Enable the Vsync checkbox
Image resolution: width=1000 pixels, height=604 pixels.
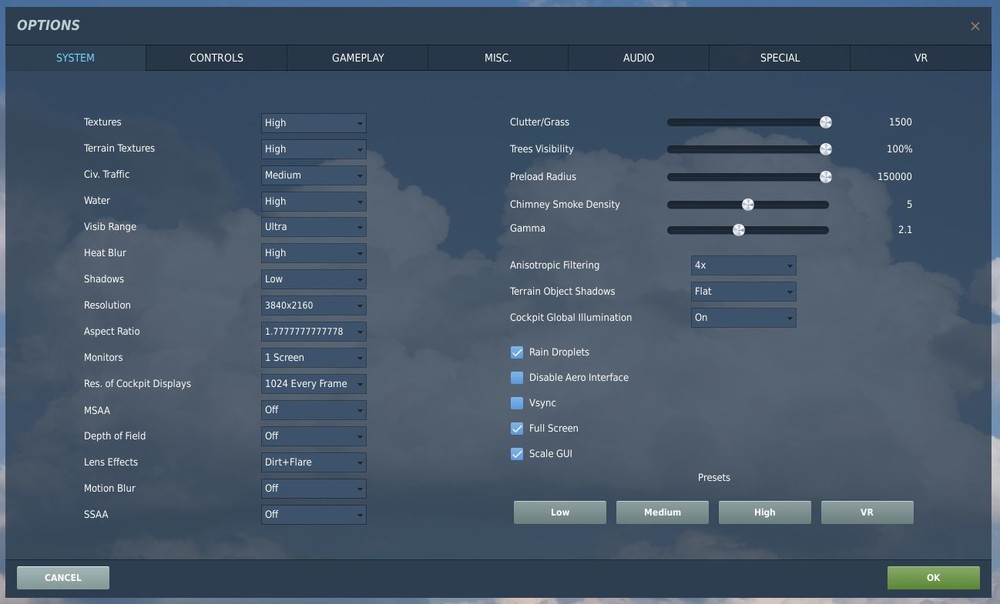click(x=517, y=403)
